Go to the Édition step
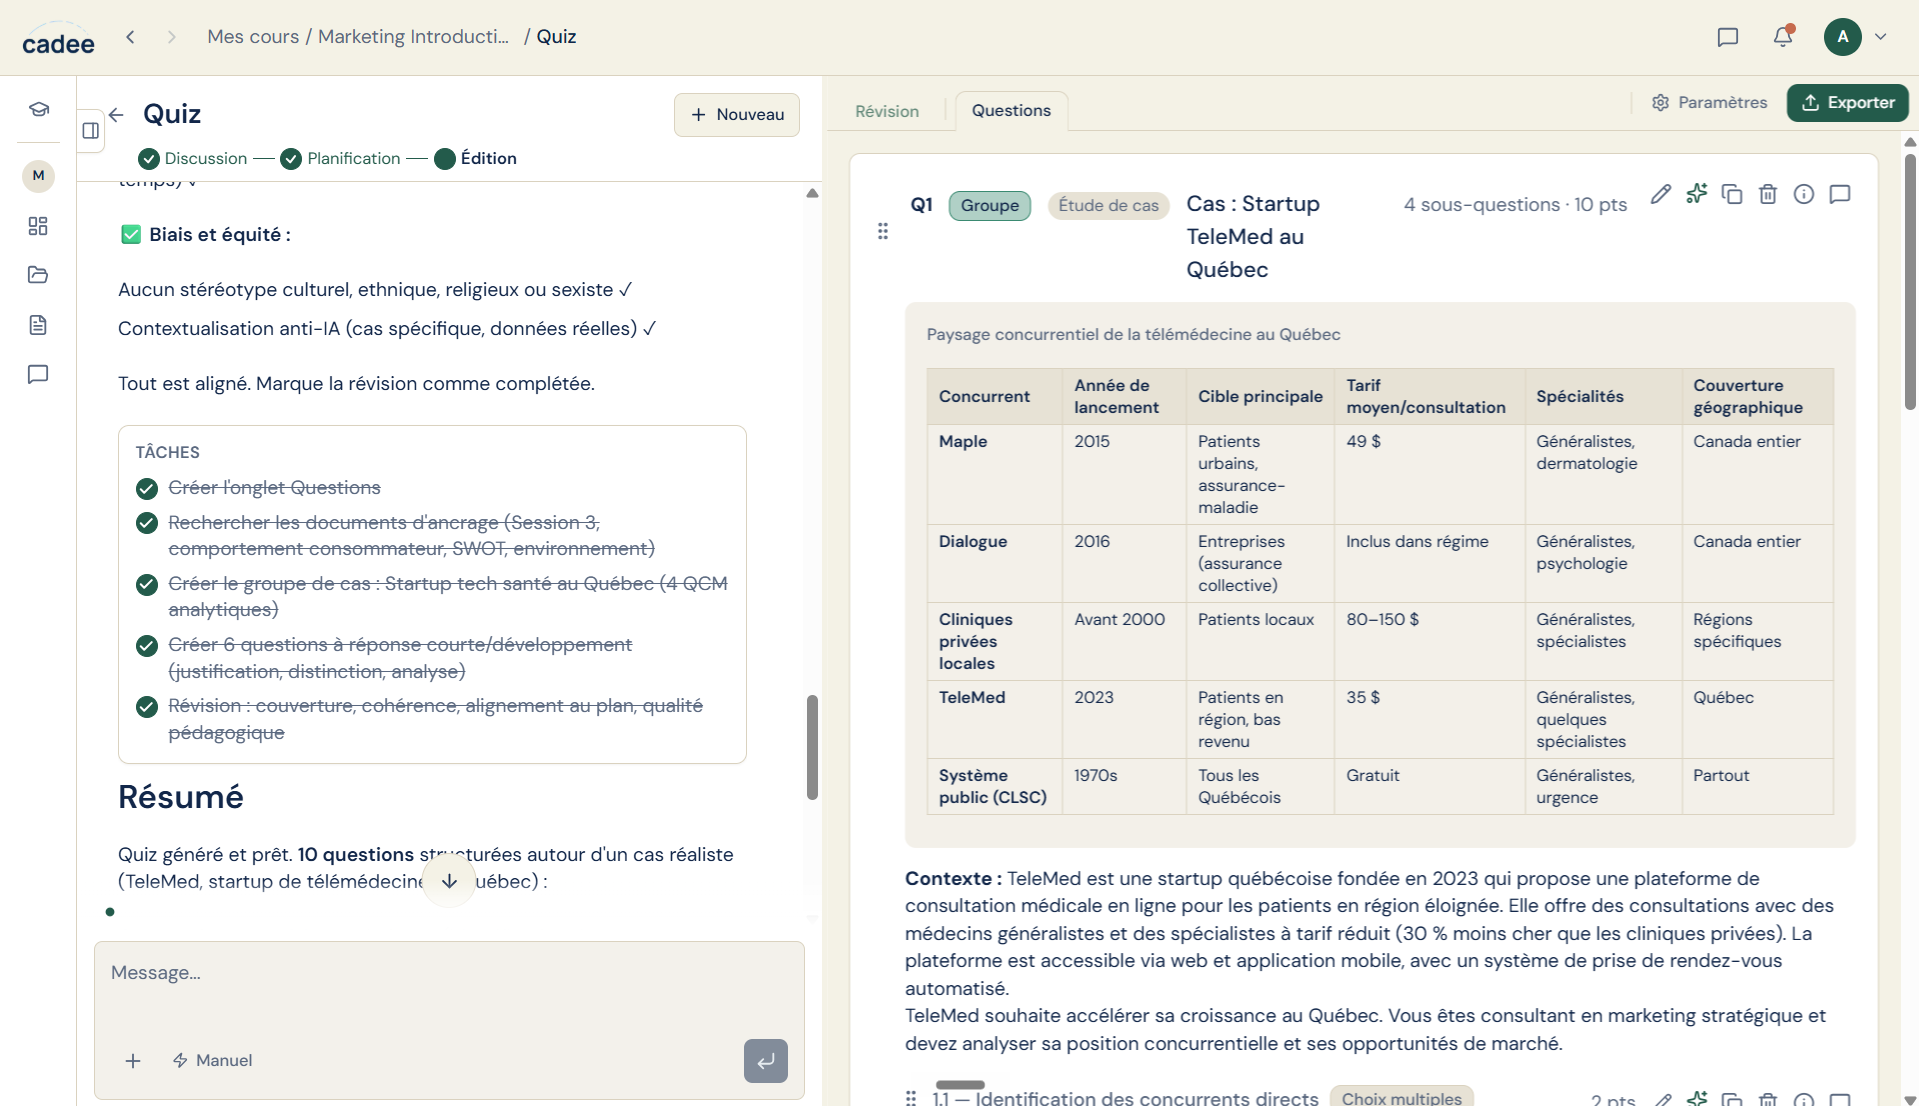1919x1106 pixels. (476, 158)
